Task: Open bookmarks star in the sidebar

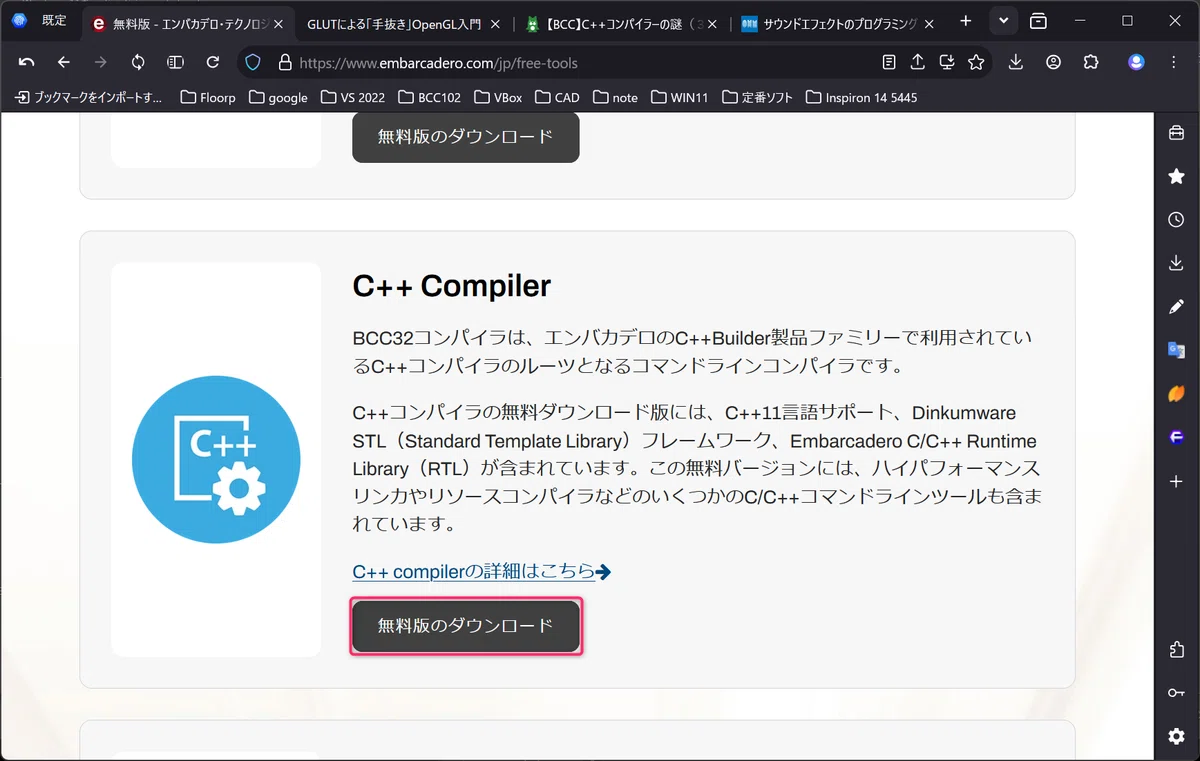Action: pyautogui.click(x=1176, y=176)
